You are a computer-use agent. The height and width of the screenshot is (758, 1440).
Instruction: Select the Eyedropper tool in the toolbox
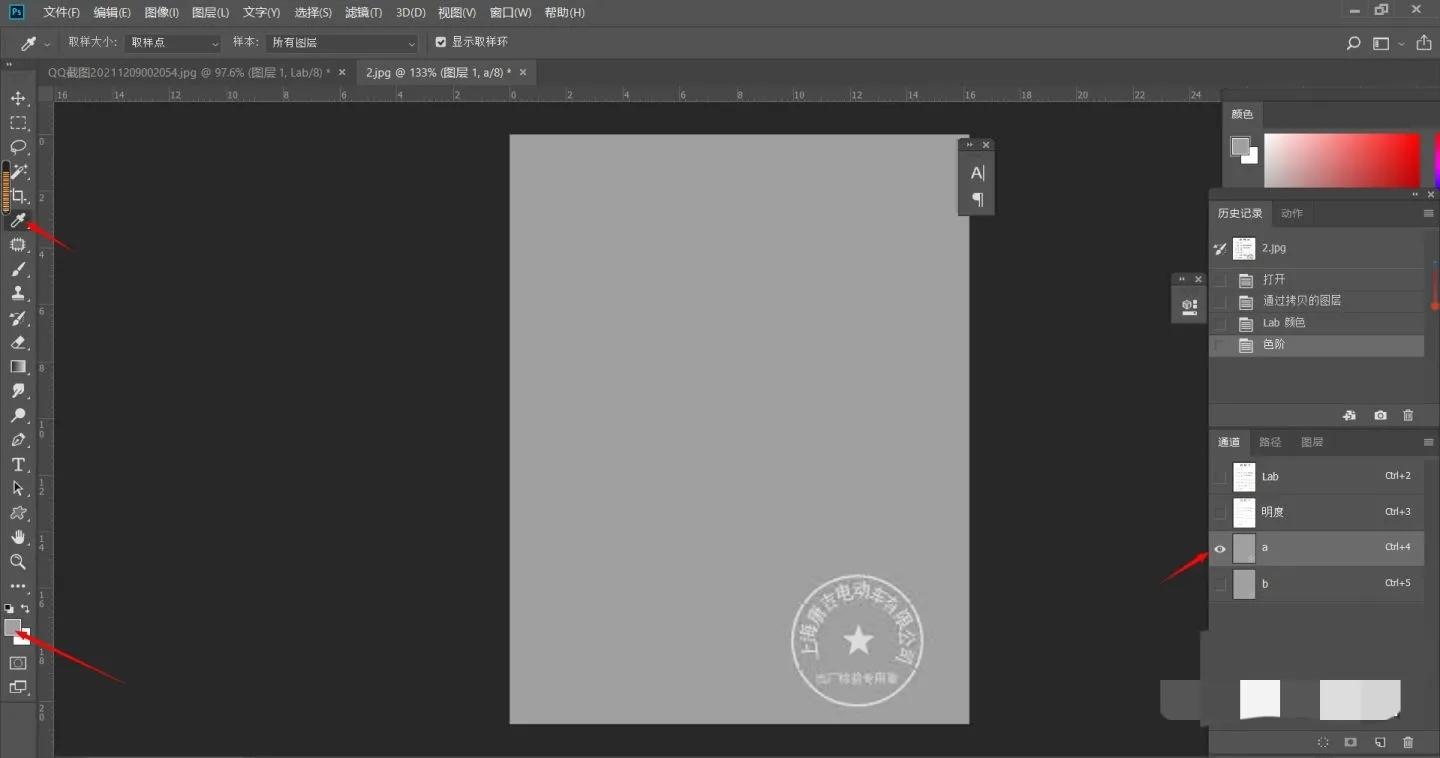tap(18, 220)
